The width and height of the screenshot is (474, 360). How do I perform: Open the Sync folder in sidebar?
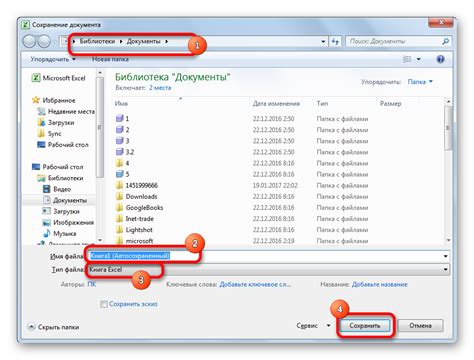click(x=49, y=133)
